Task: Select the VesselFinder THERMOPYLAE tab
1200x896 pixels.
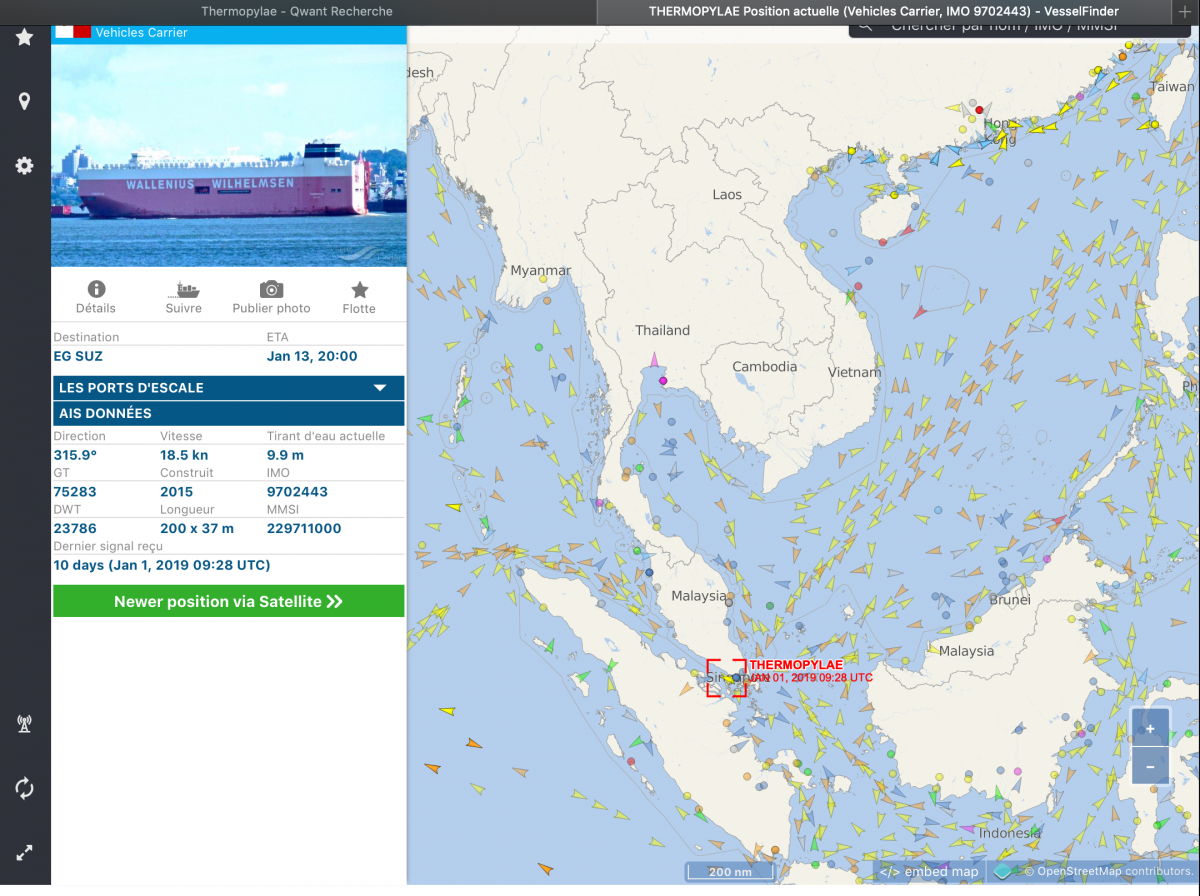Action: tap(883, 11)
